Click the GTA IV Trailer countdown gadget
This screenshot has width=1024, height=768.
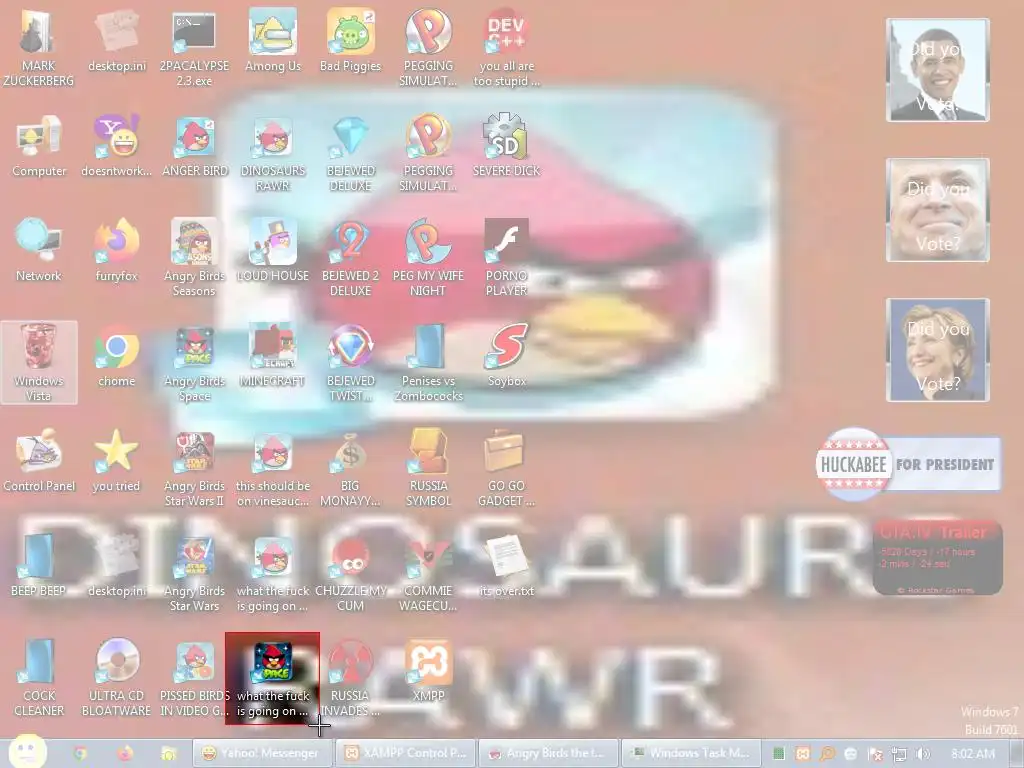tap(938, 557)
